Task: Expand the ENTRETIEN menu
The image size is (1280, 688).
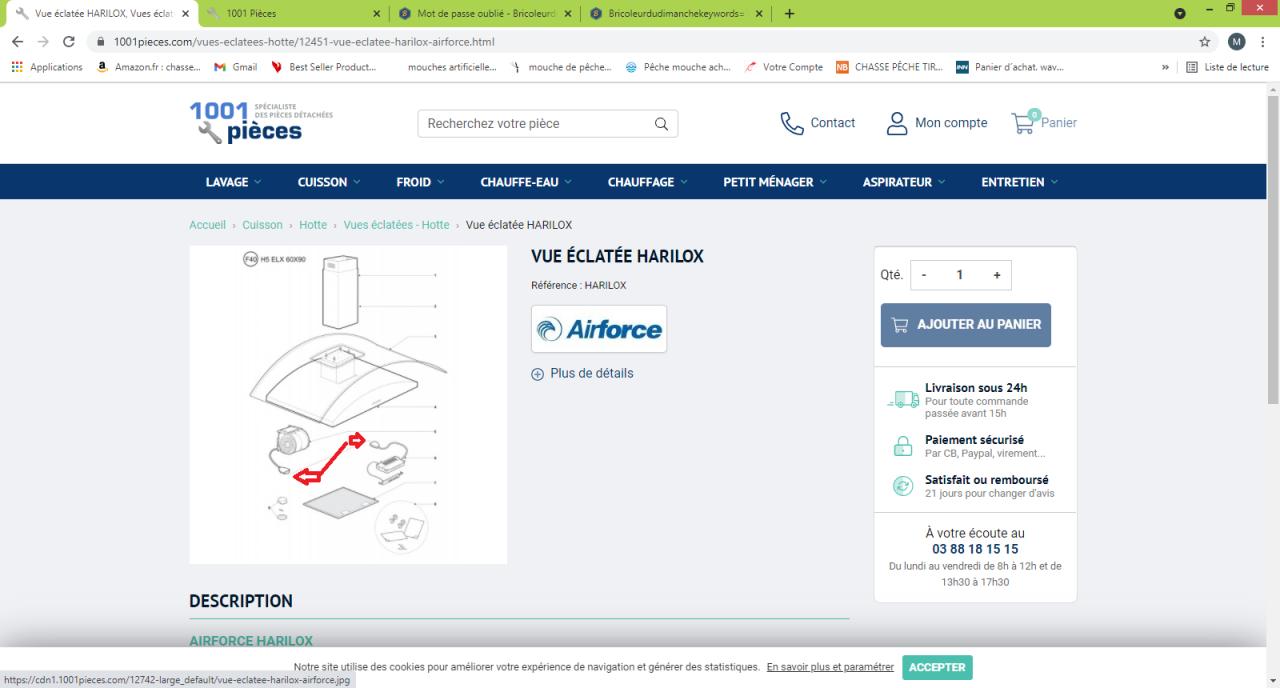Action: tap(1019, 182)
